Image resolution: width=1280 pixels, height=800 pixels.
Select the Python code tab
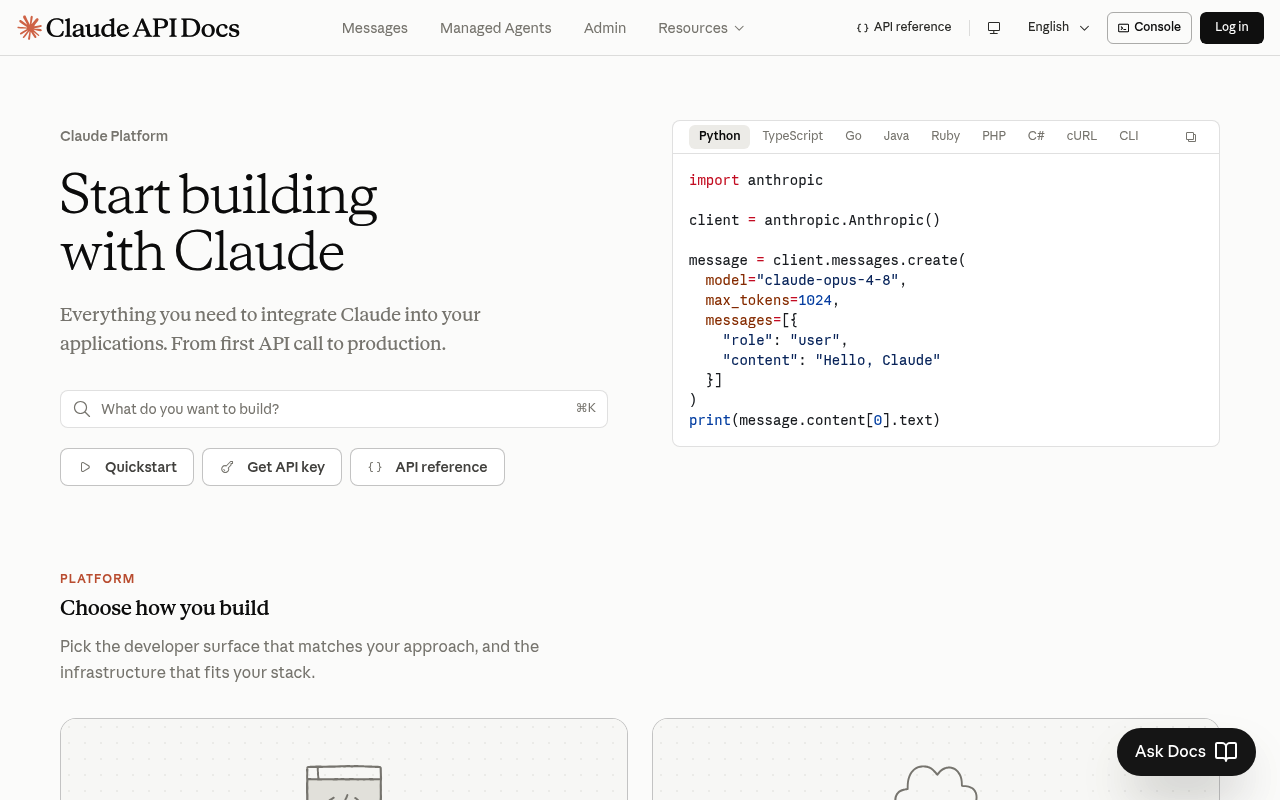tap(720, 136)
